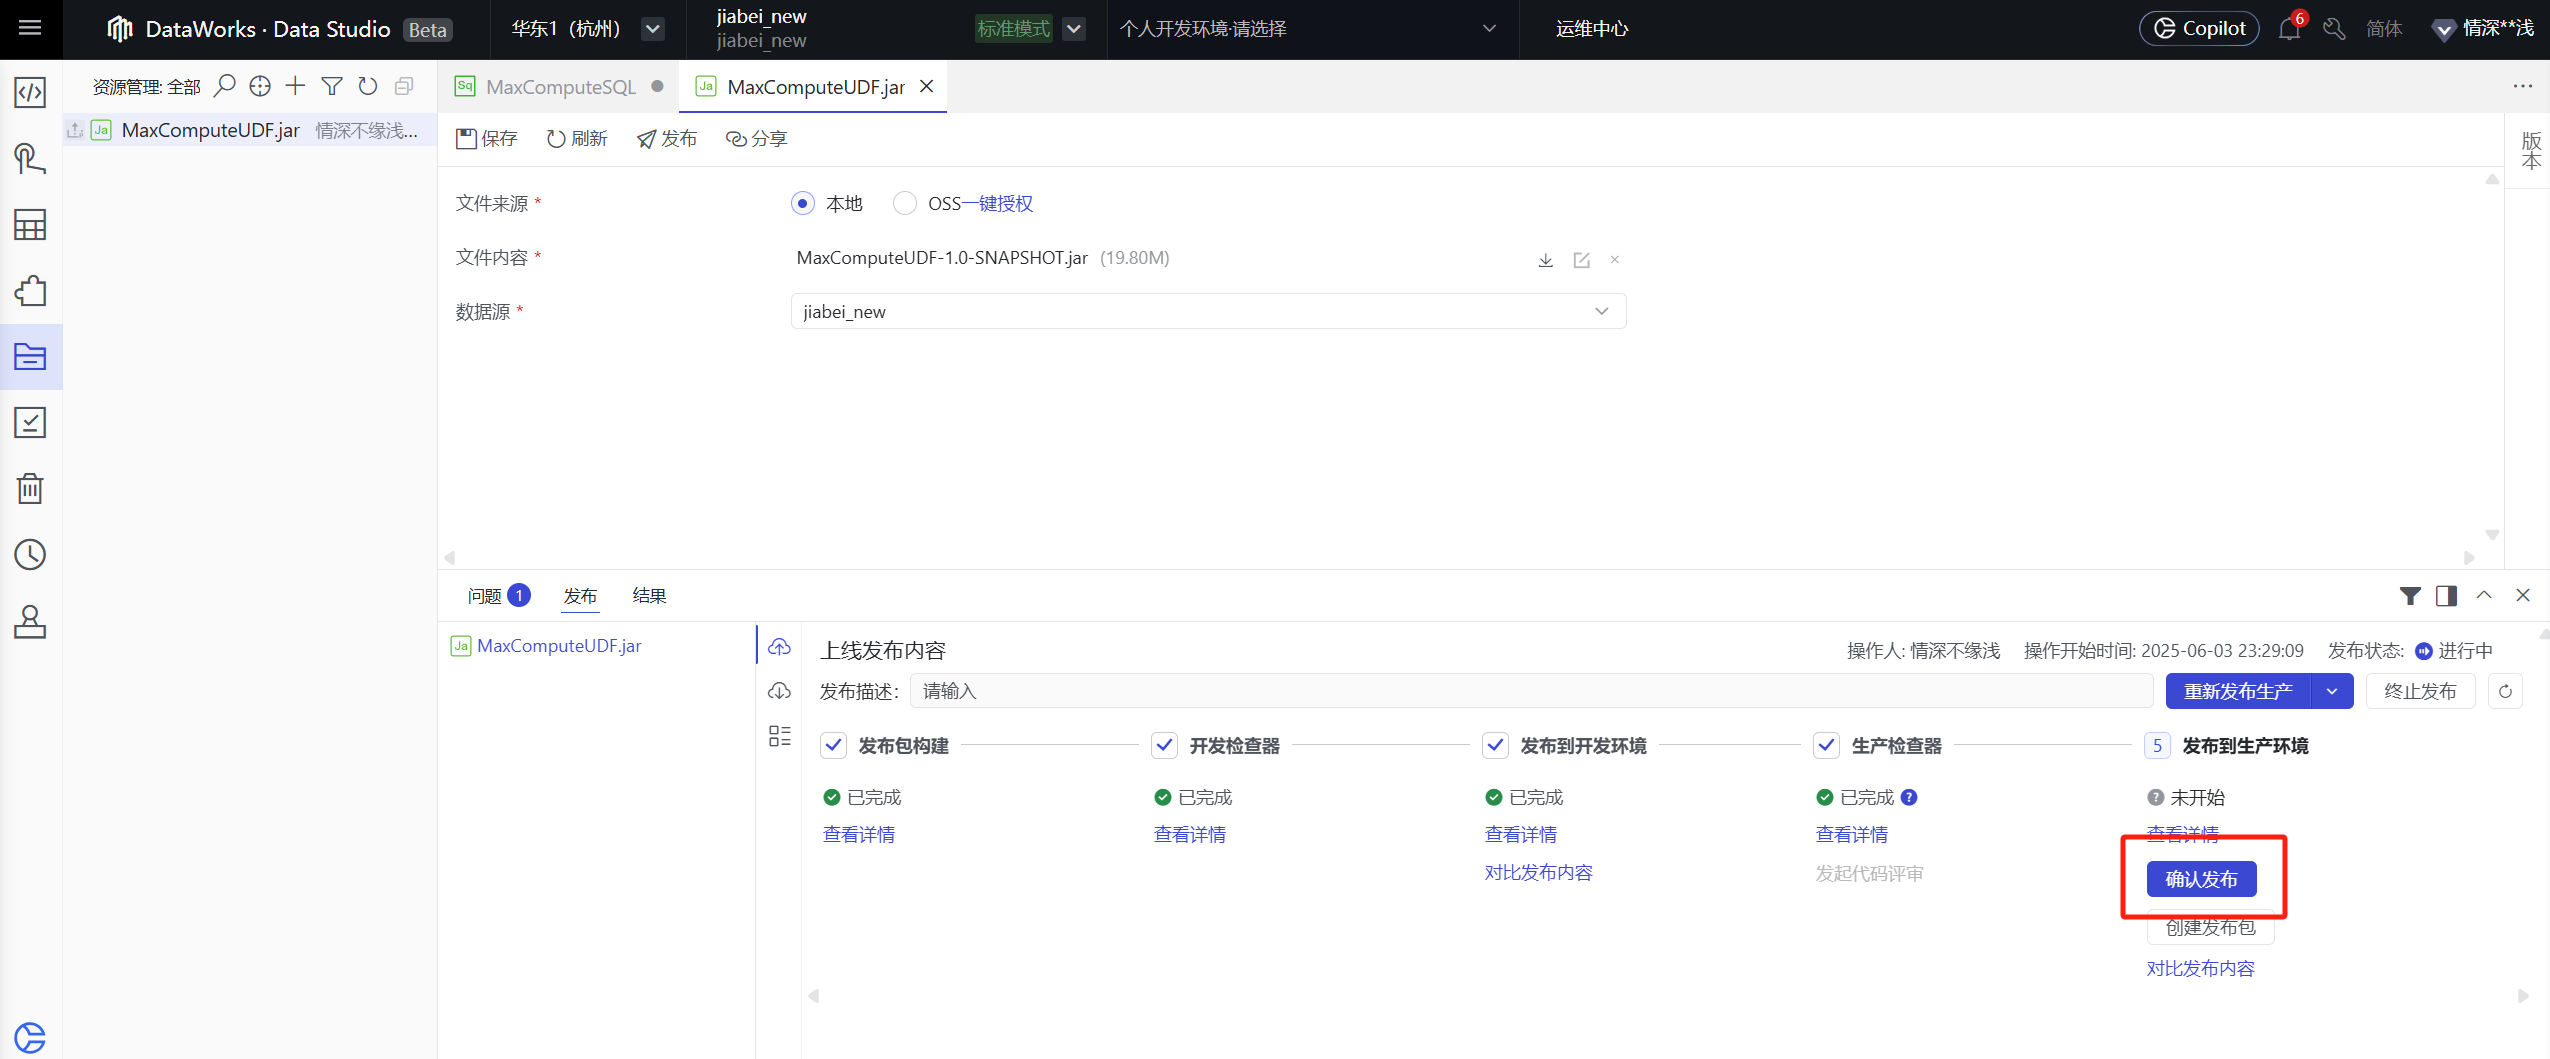Open 个人开发环境 selection dropdown
The width and height of the screenshot is (2550, 1059).
pyautogui.click(x=1308, y=28)
